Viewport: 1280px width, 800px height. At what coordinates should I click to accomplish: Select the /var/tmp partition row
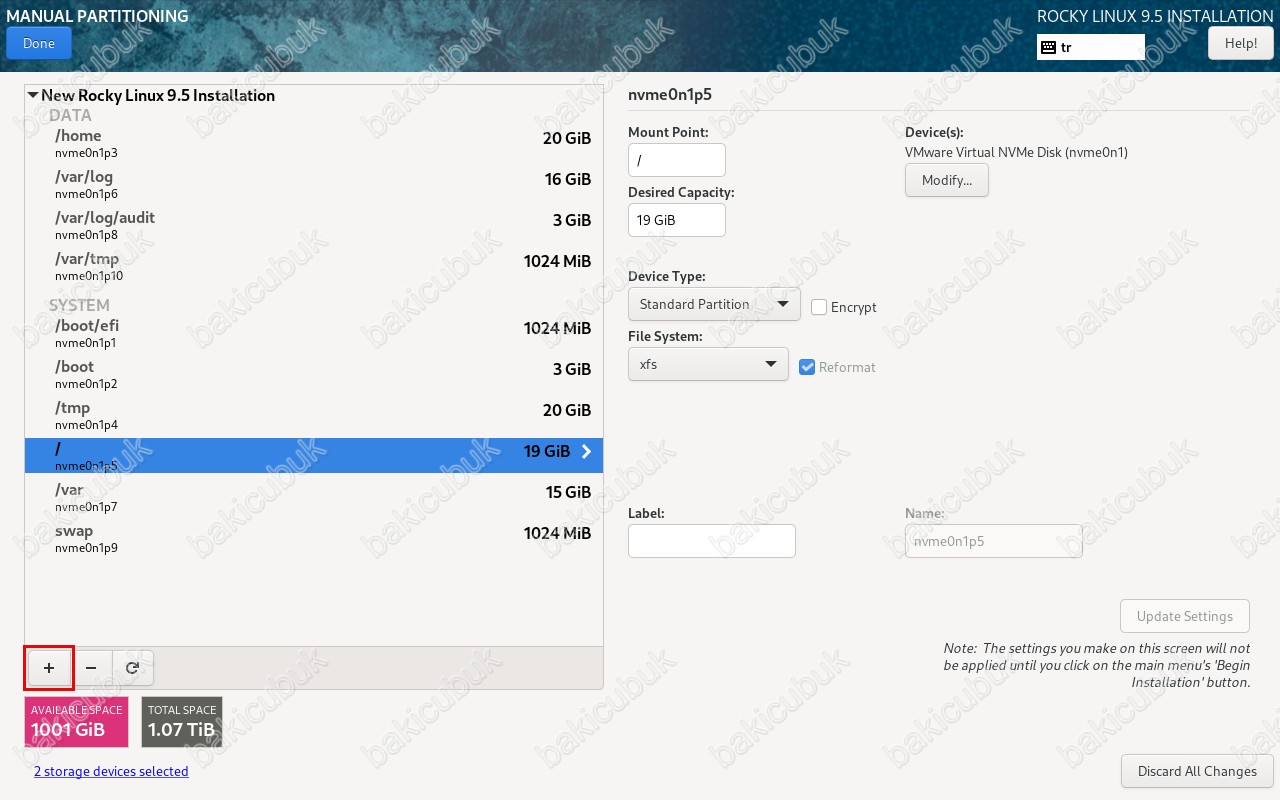point(314,267)
